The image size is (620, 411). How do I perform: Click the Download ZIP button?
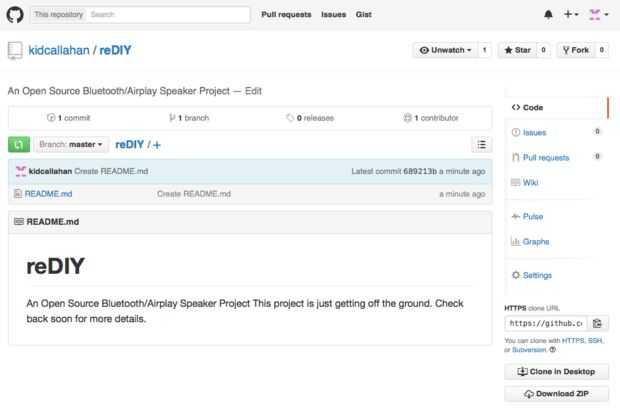click(x=556, y=394)
